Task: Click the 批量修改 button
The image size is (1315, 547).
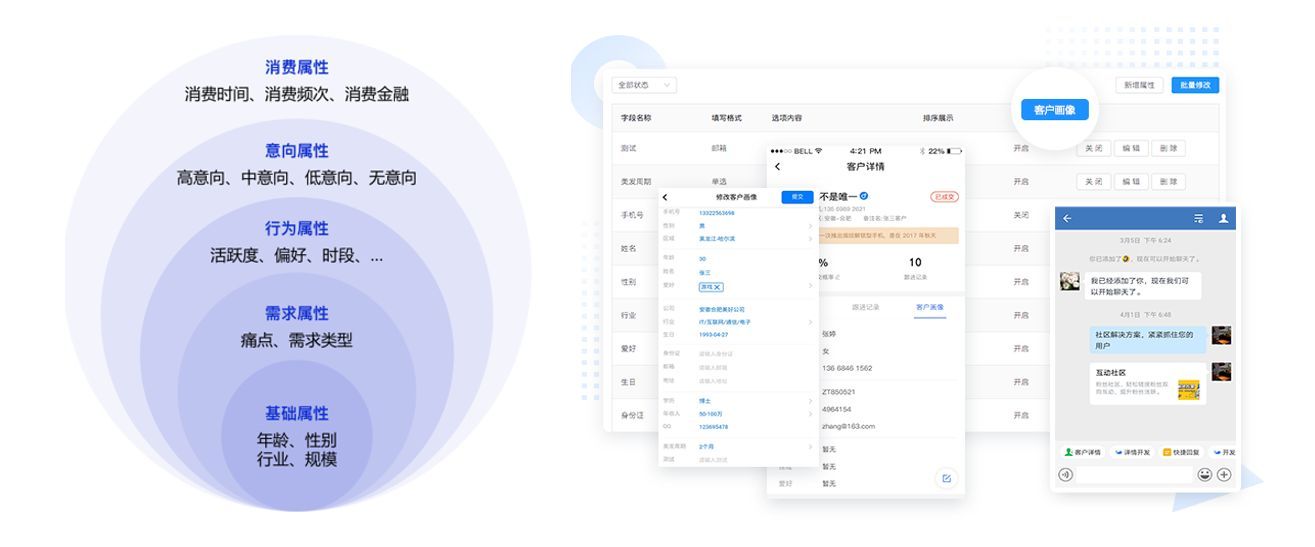Action: point(1195,86)
